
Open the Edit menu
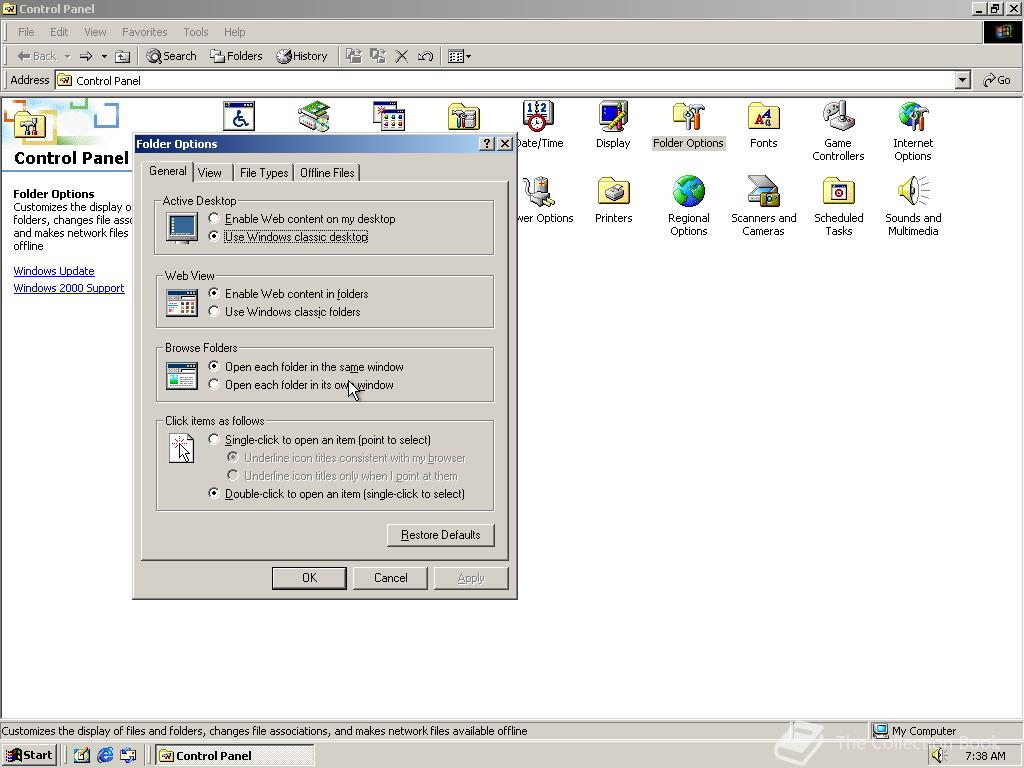click(59, 32)
